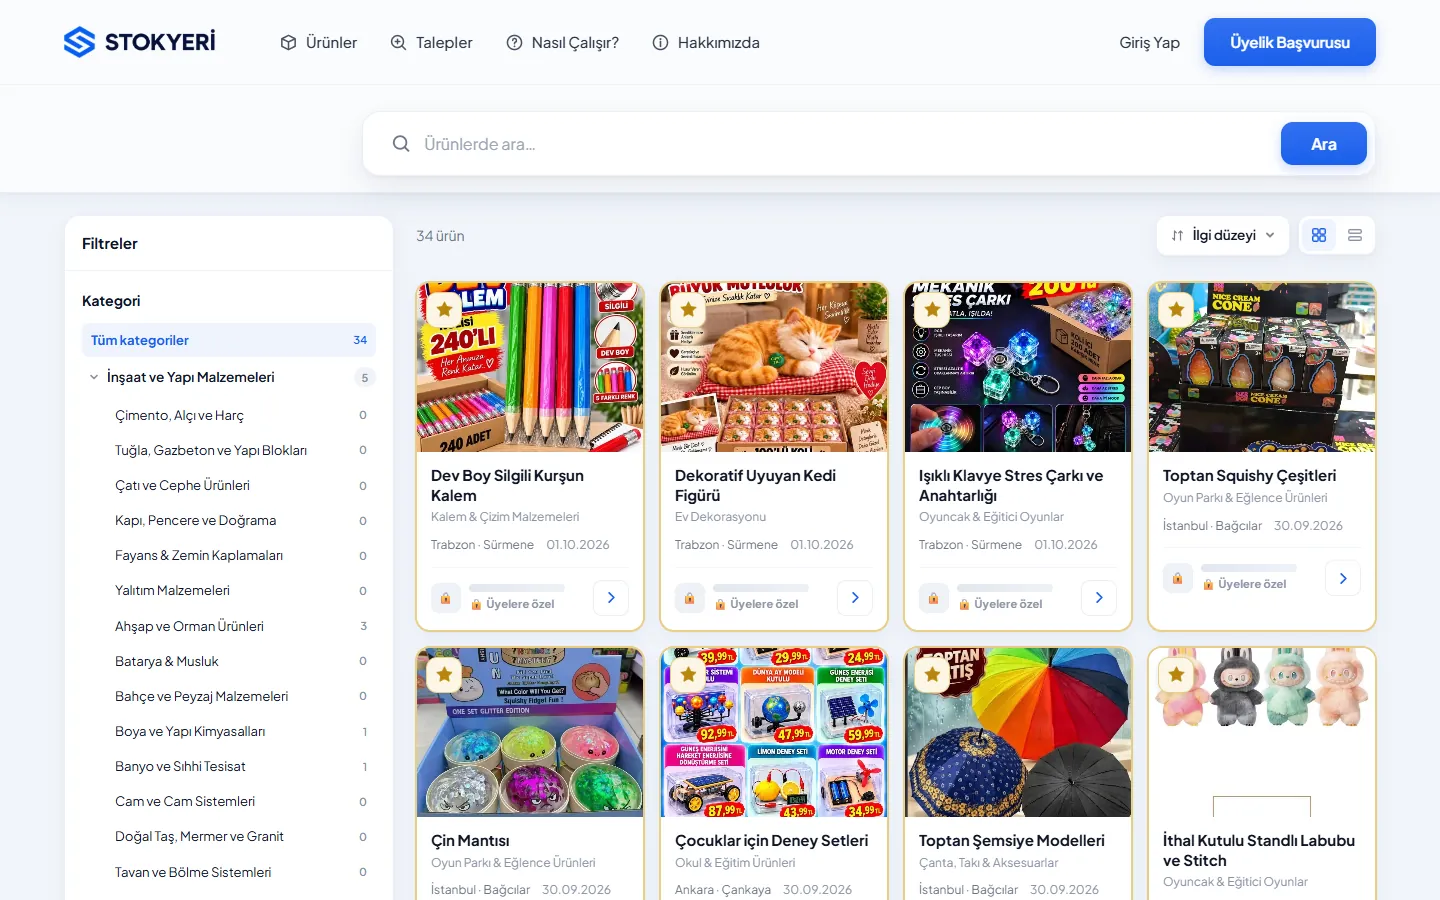1440x900 pixels.
Task: Open the Hakkımızda page
Action: coord(706,43)
